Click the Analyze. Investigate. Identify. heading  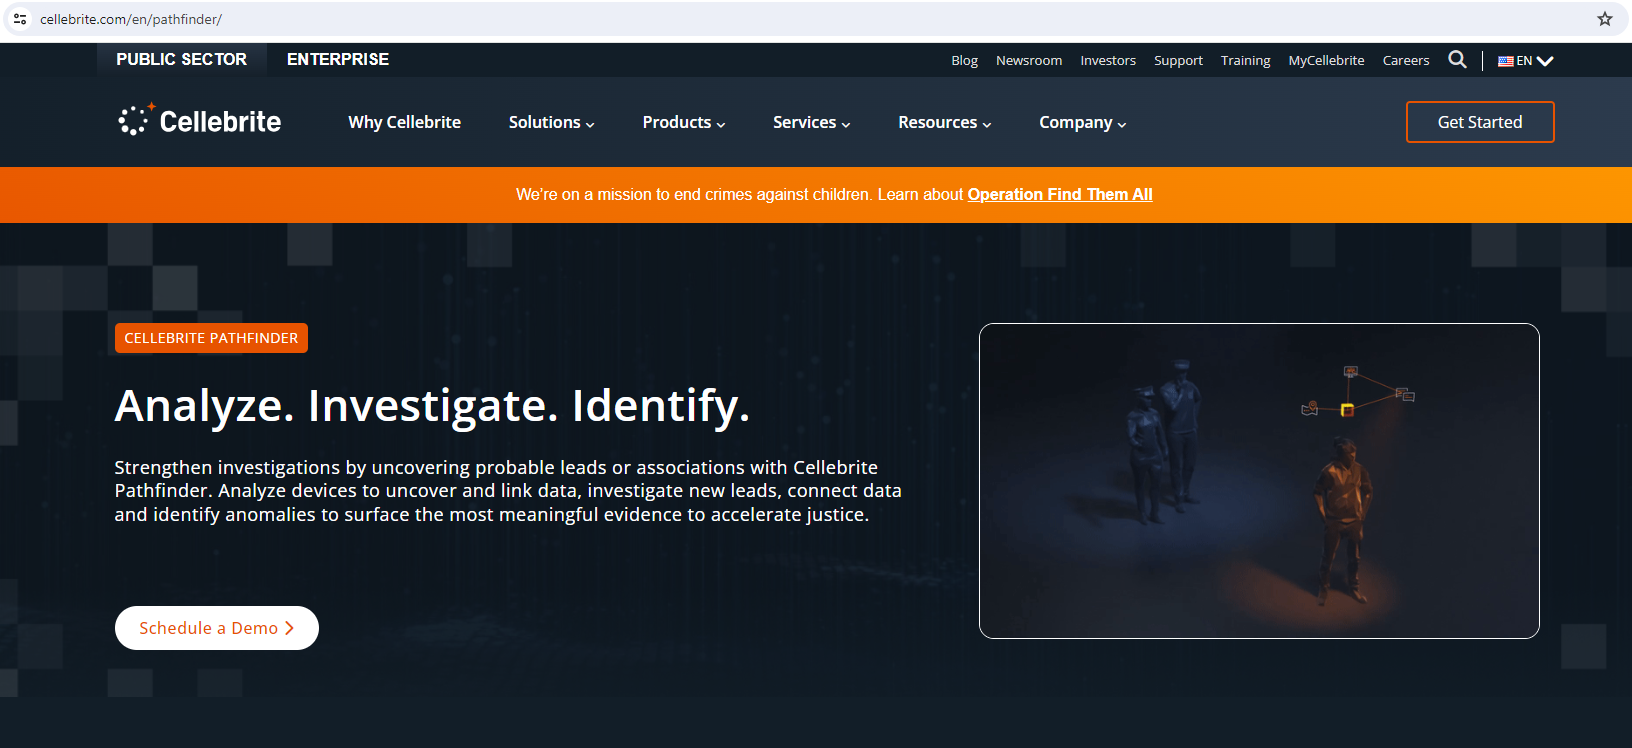(x=432, y=406)
